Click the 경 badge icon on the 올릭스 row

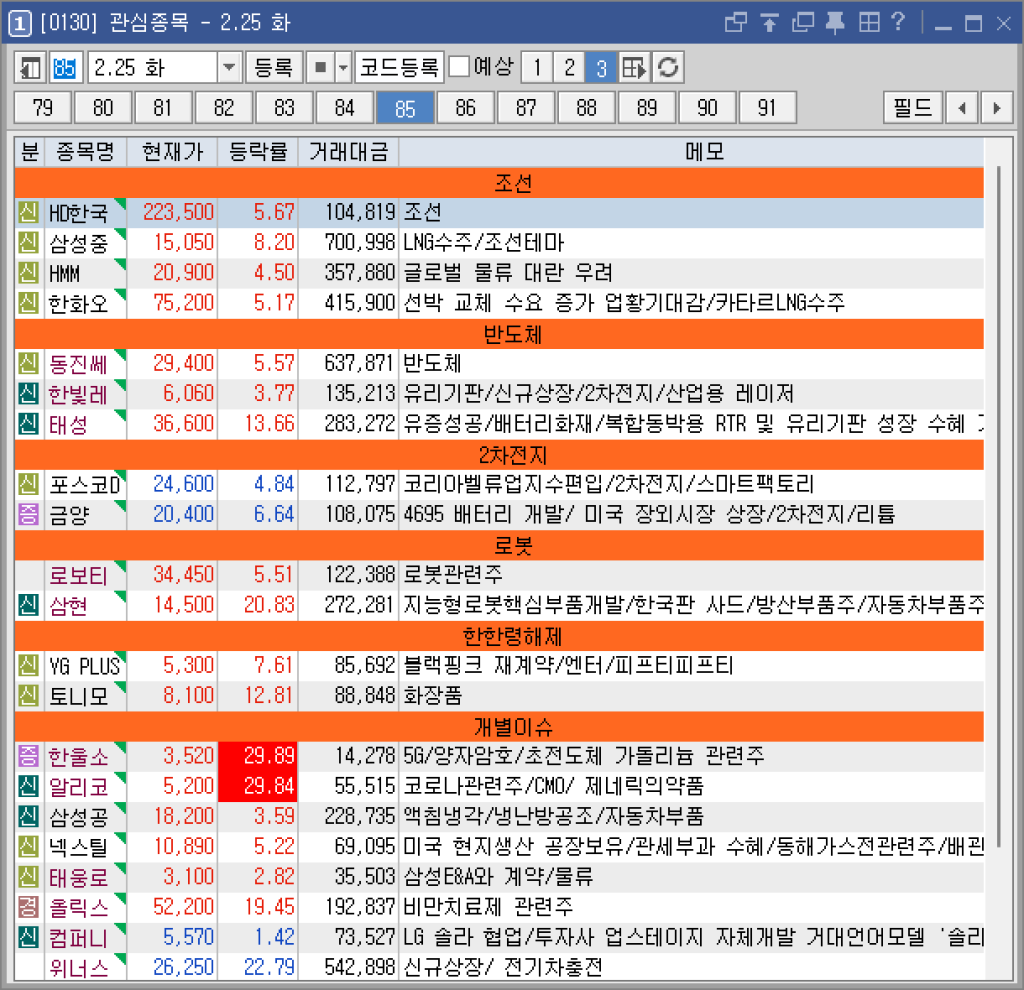point(28,907)
